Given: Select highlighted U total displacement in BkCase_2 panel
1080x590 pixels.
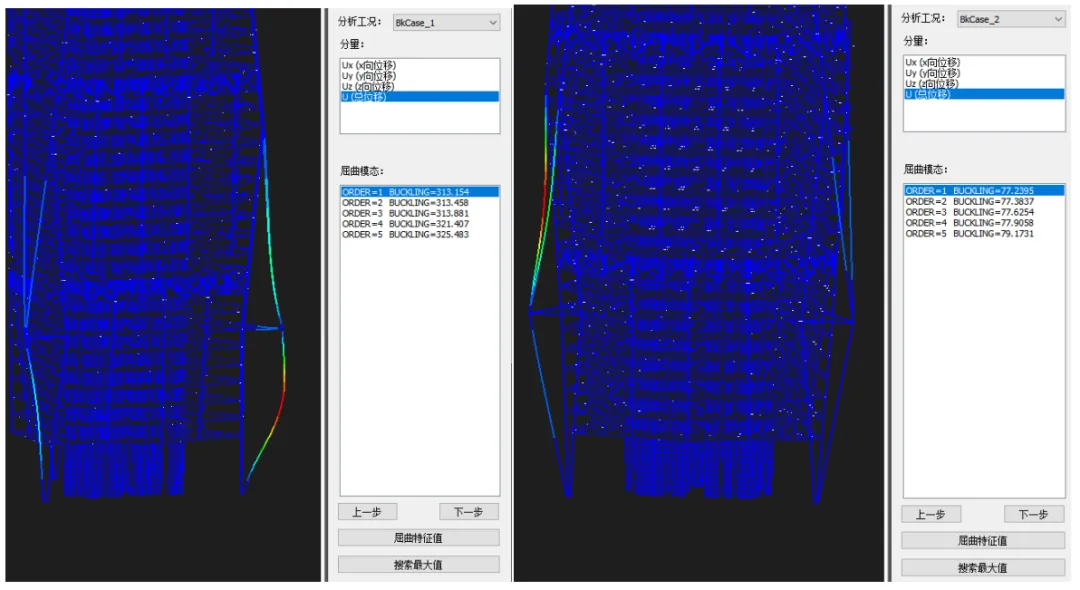Looking at the screenshot, I should click(x=932, y=94).
